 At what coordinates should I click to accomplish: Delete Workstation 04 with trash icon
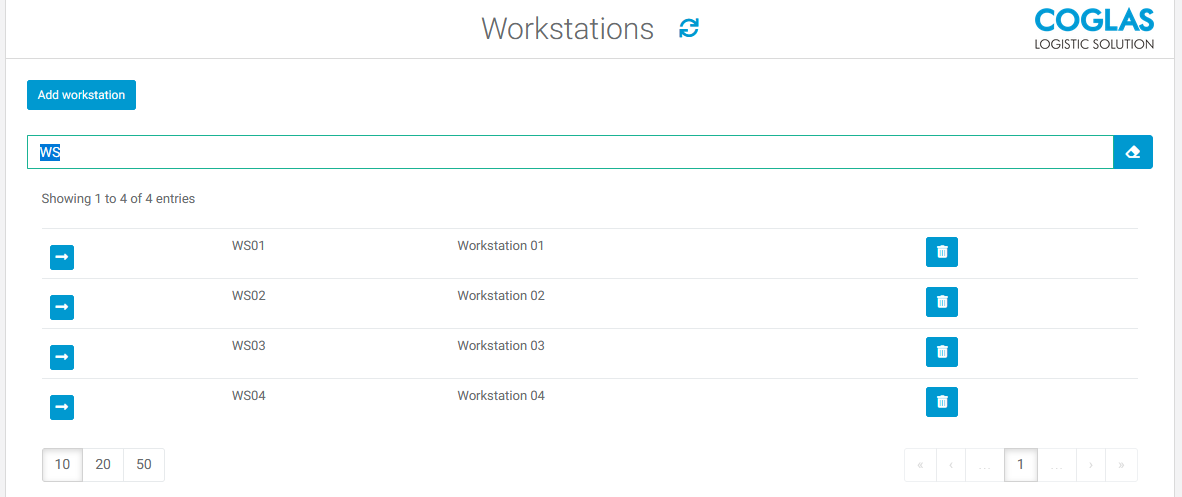[x=941, y=402]
